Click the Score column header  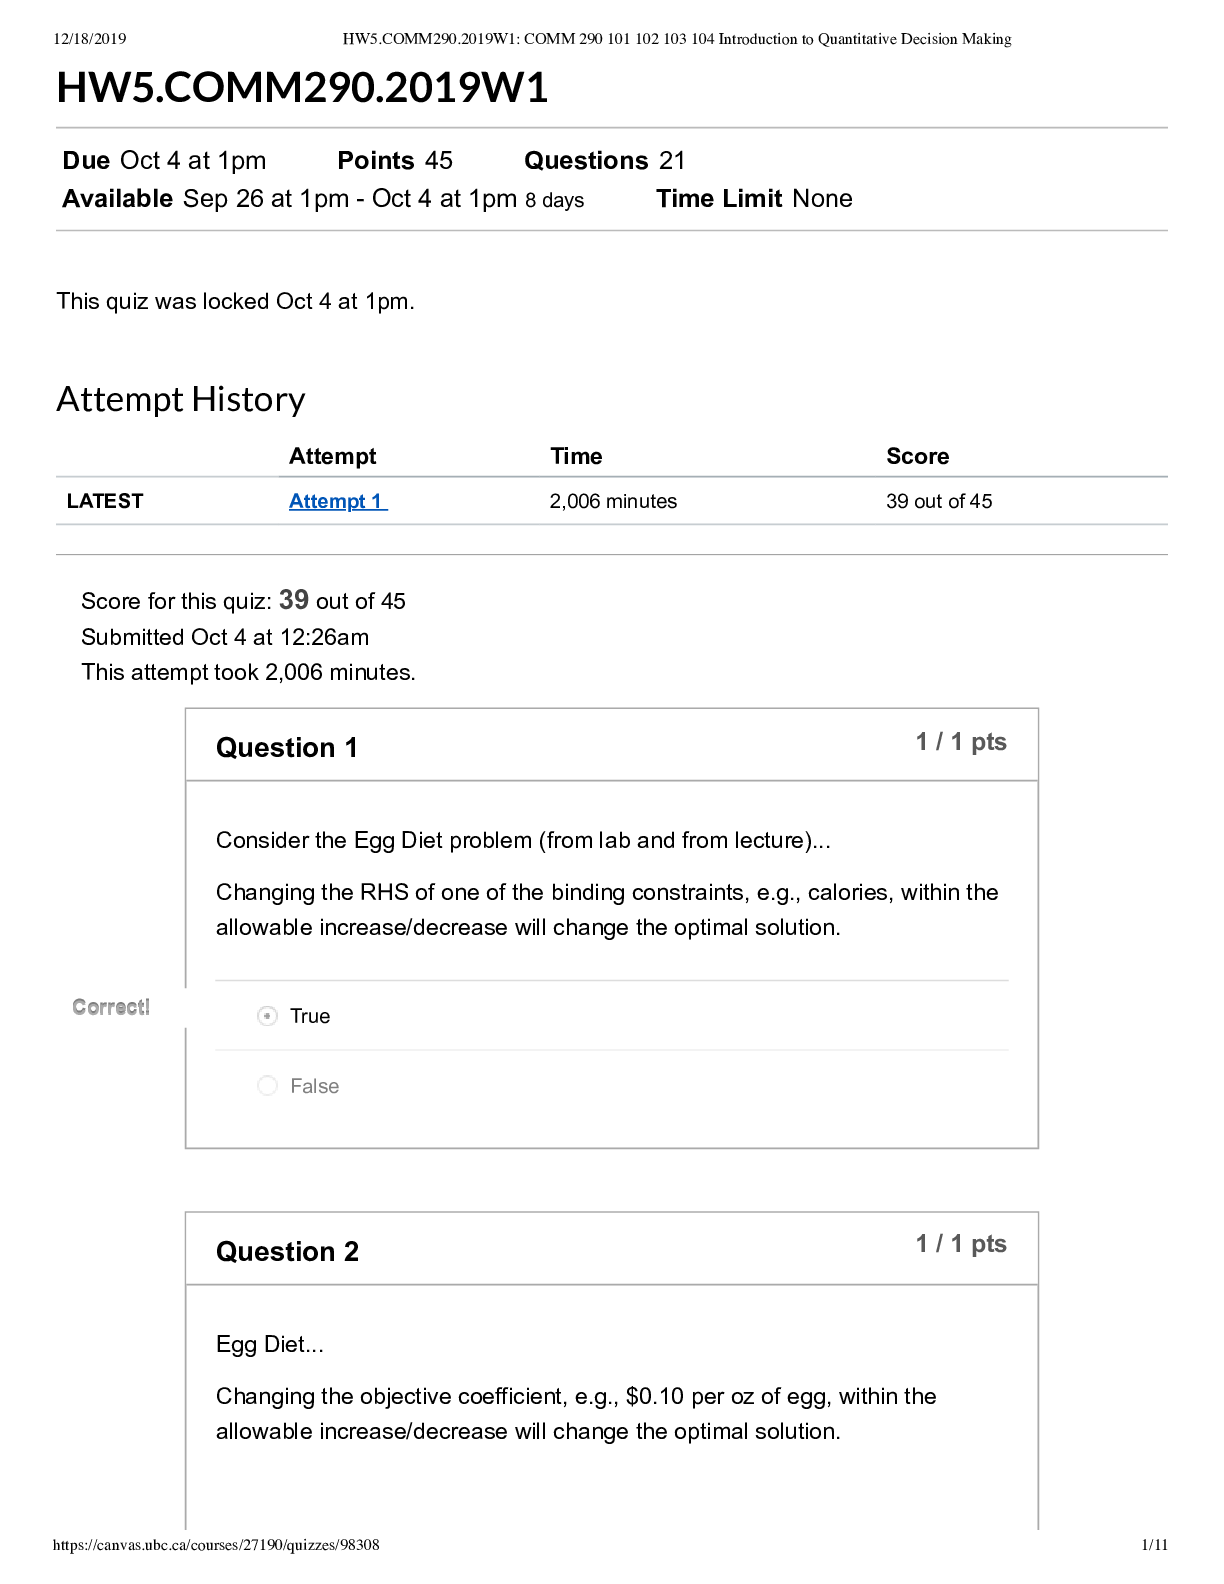point(917,456)
